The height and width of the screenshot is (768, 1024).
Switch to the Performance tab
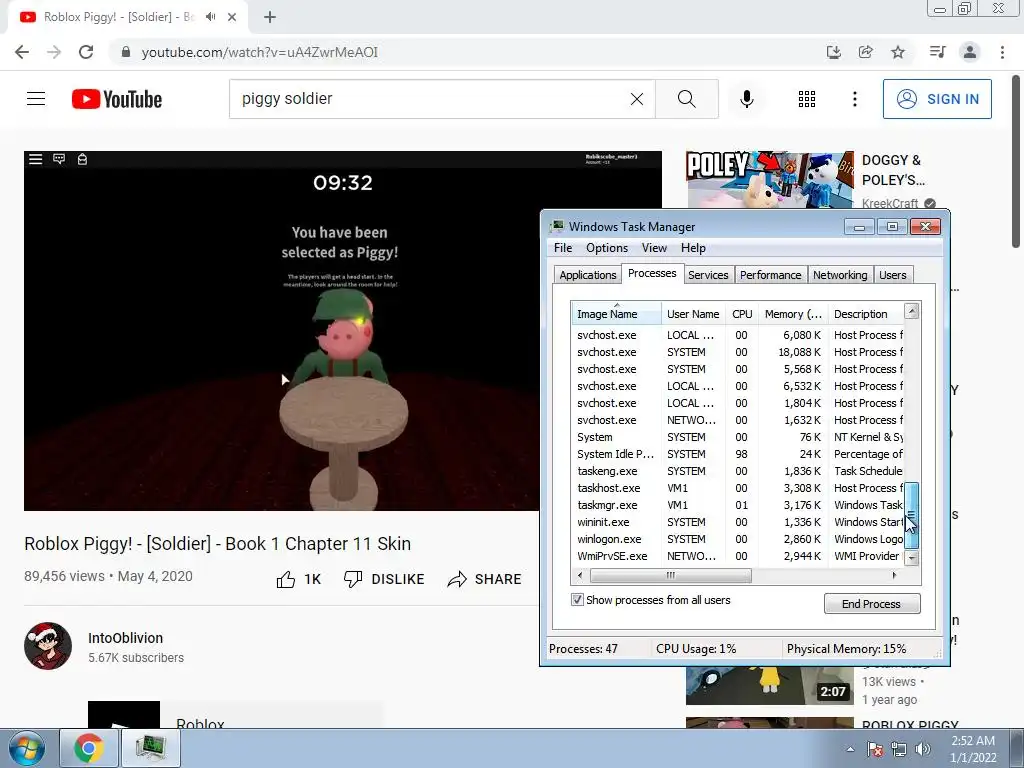[771, 275]
